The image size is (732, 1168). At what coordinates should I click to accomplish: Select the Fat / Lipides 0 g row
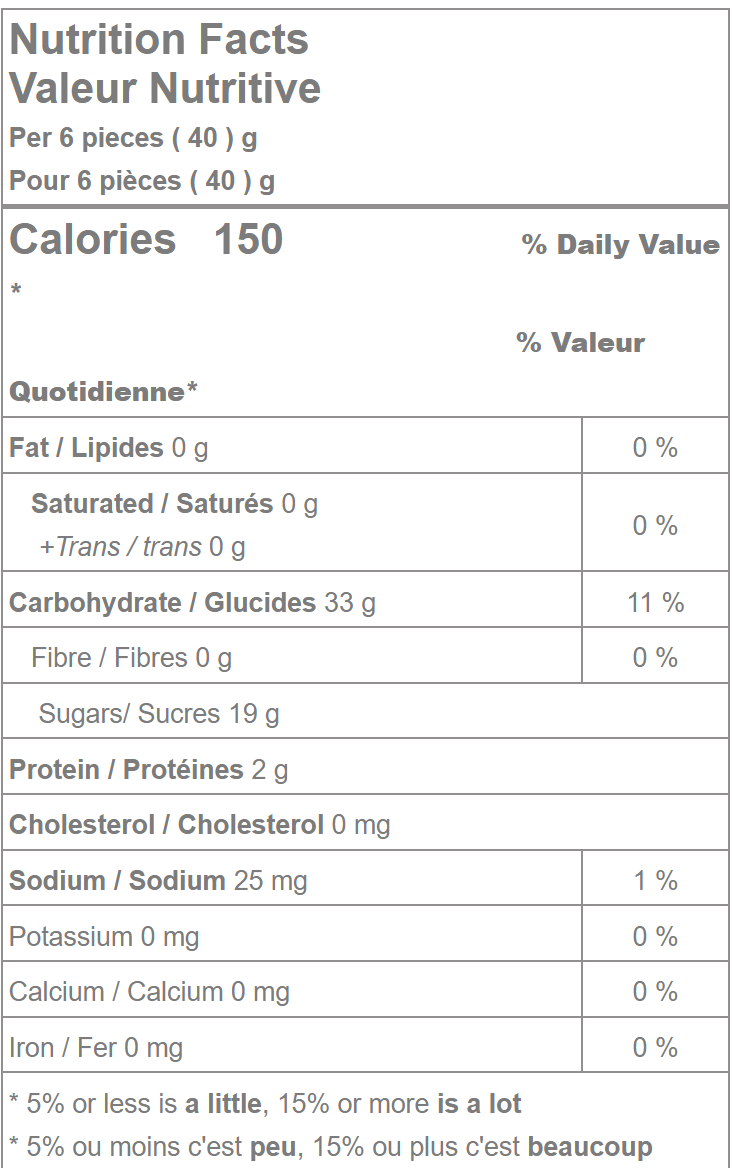tap(109, 447)
